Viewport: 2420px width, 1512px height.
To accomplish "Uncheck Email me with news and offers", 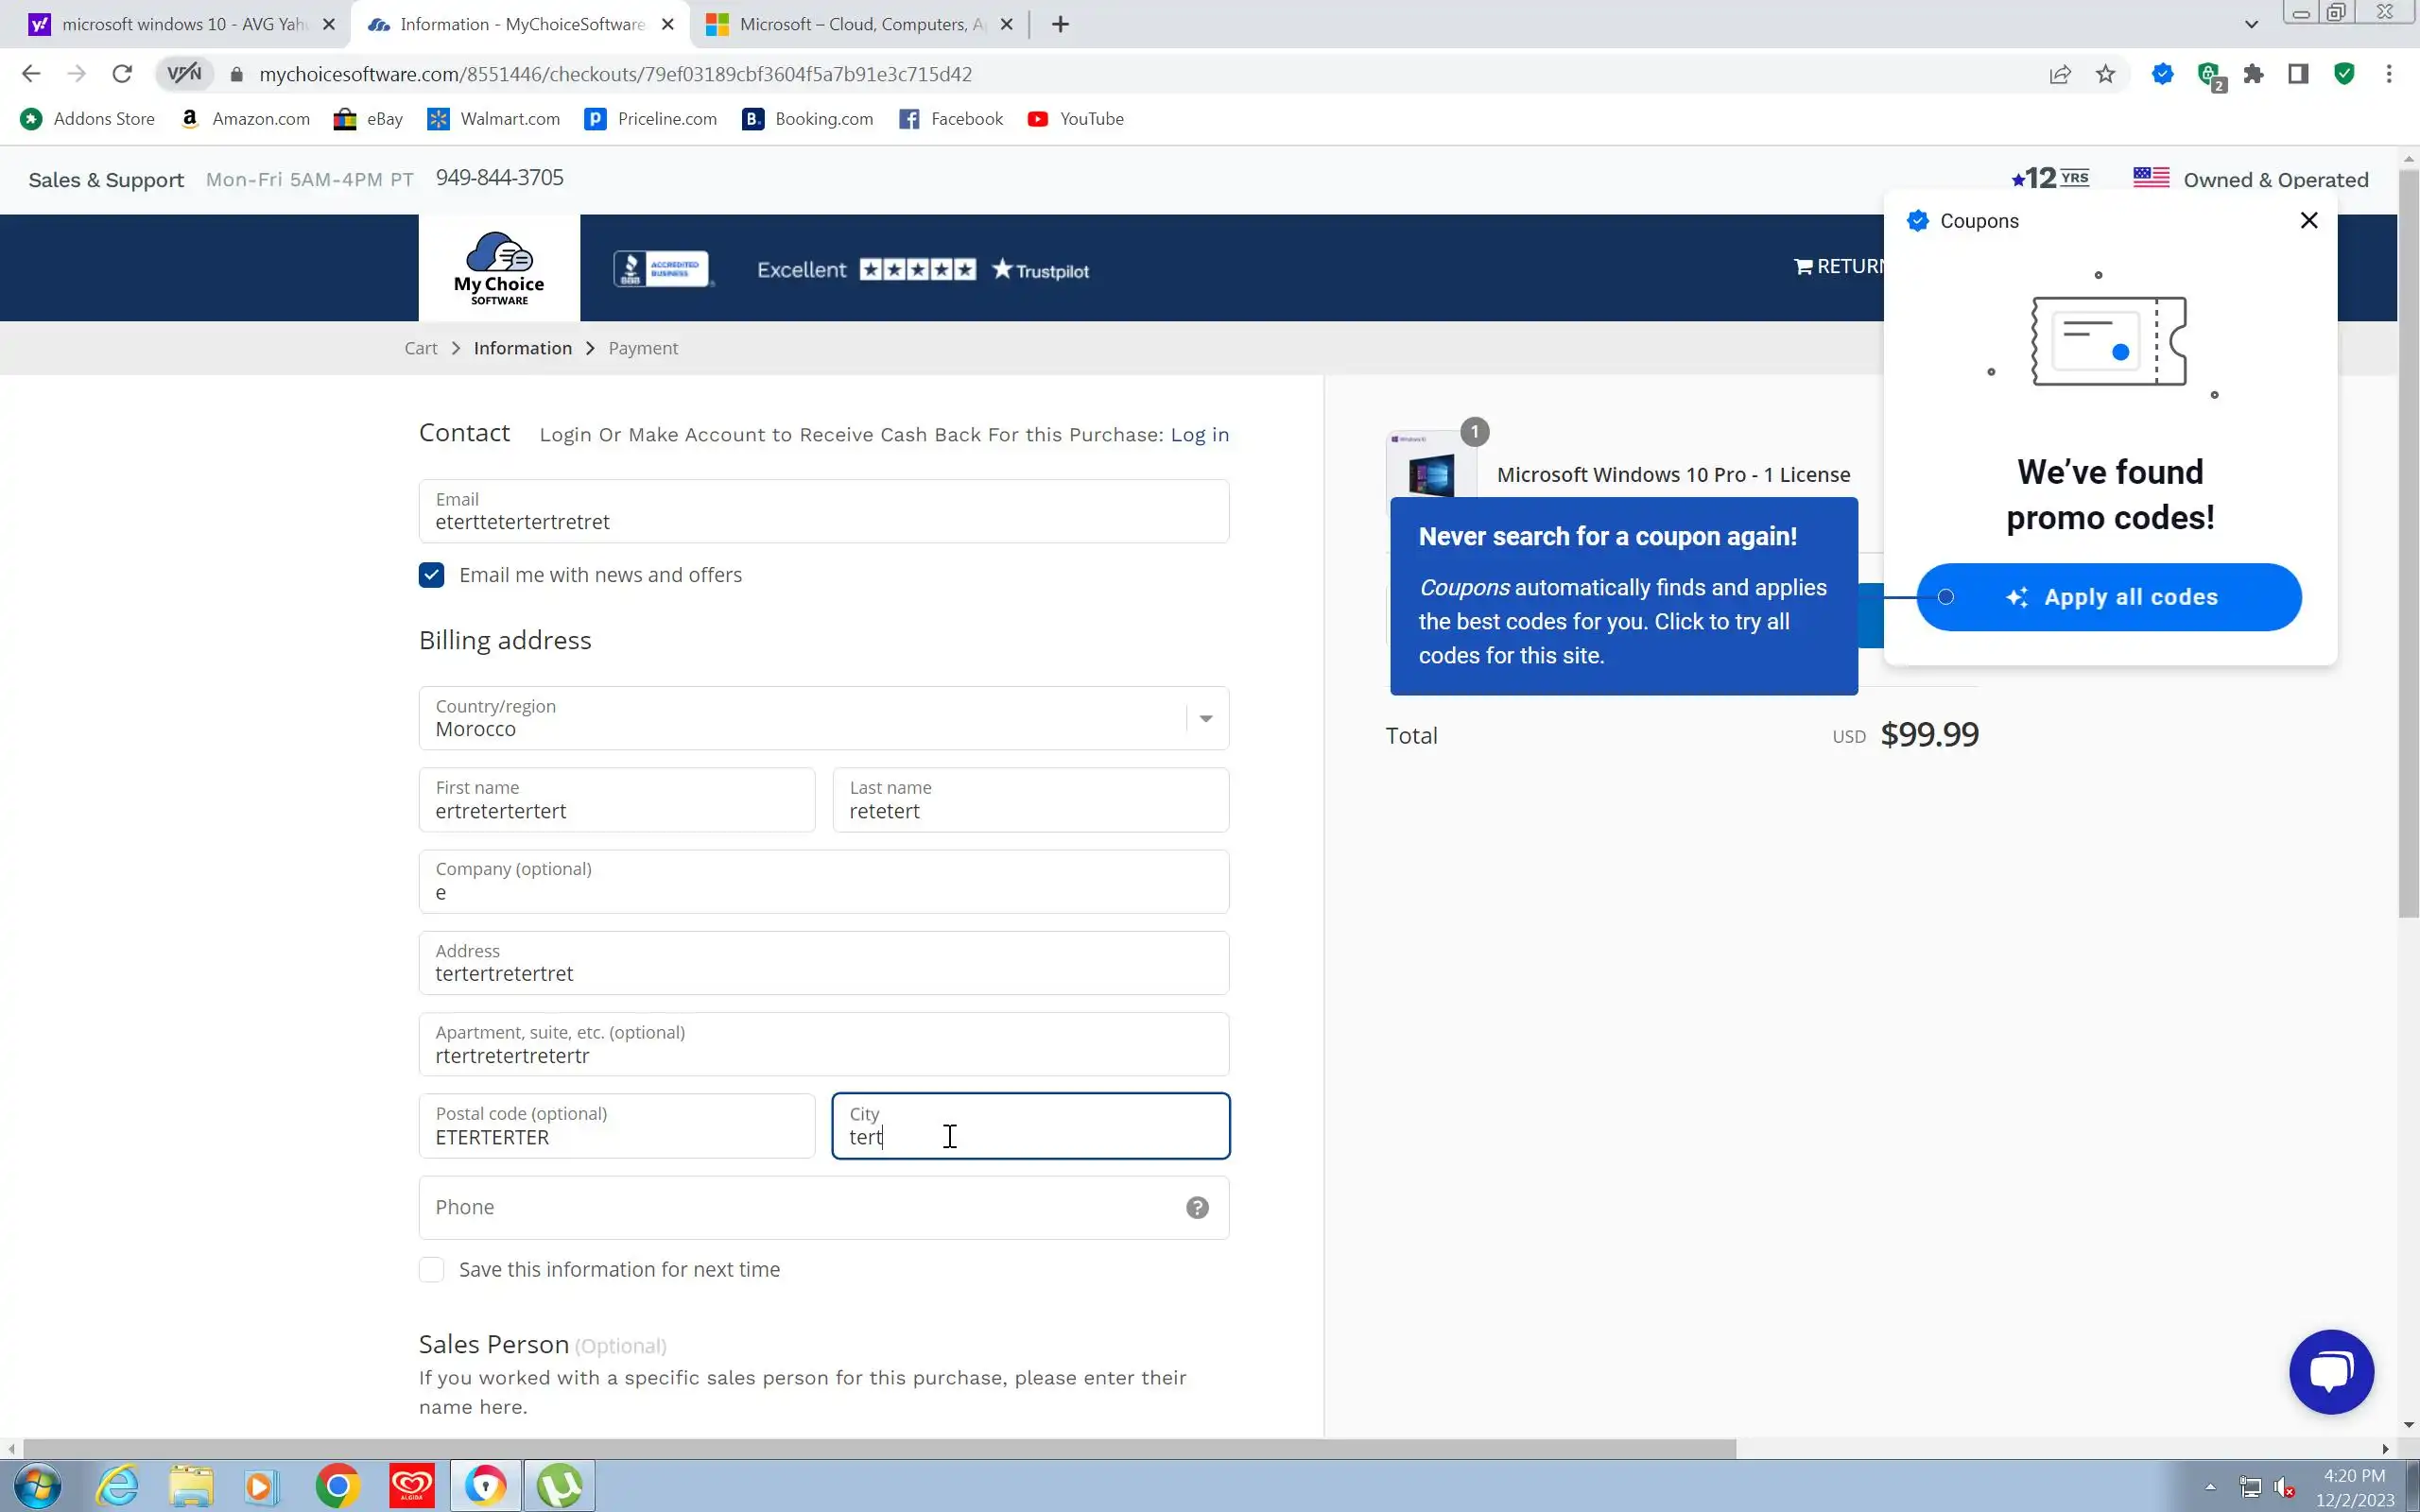I will click(x=431, y=575).
